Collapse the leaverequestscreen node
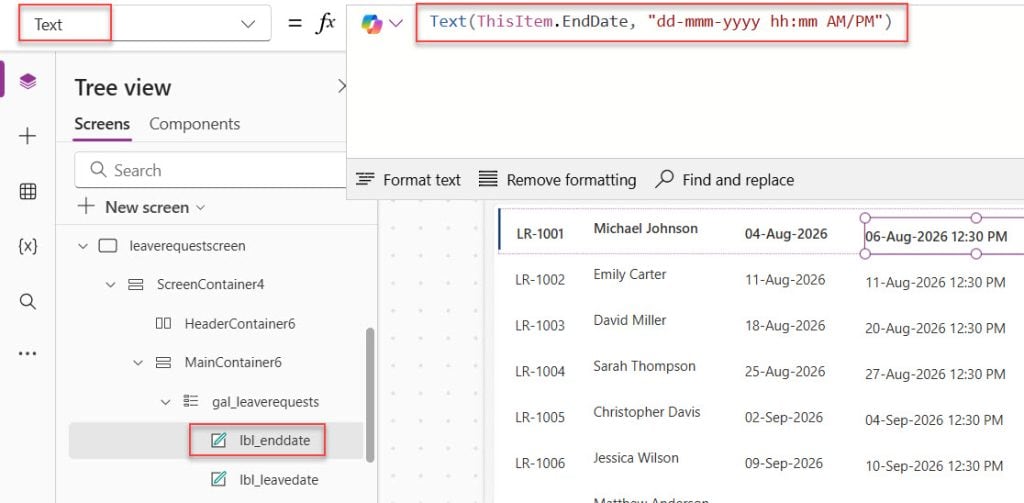The height and width of the screenshot is (503, 1024). tap(82, 246)
